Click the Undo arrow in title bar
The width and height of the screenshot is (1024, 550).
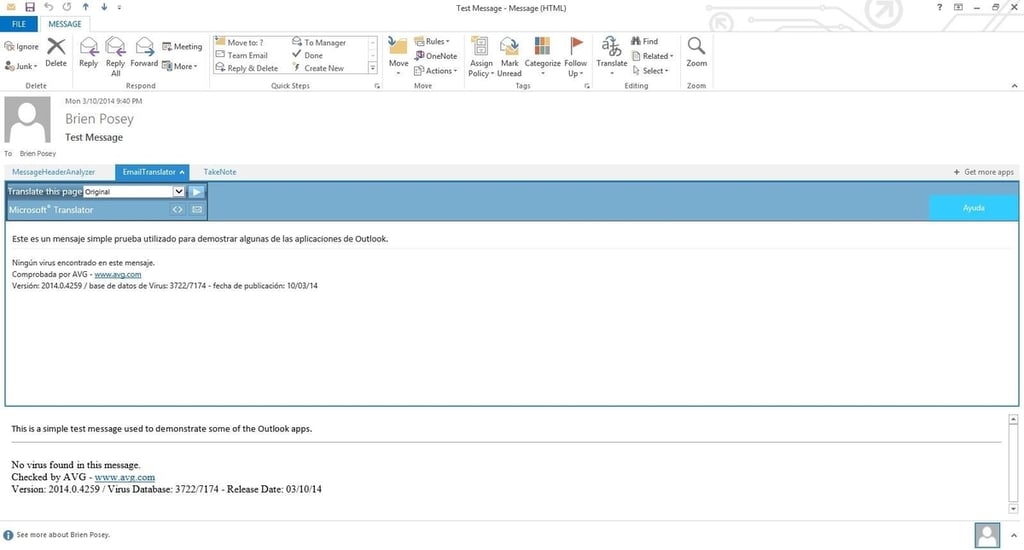click(48, 7)
